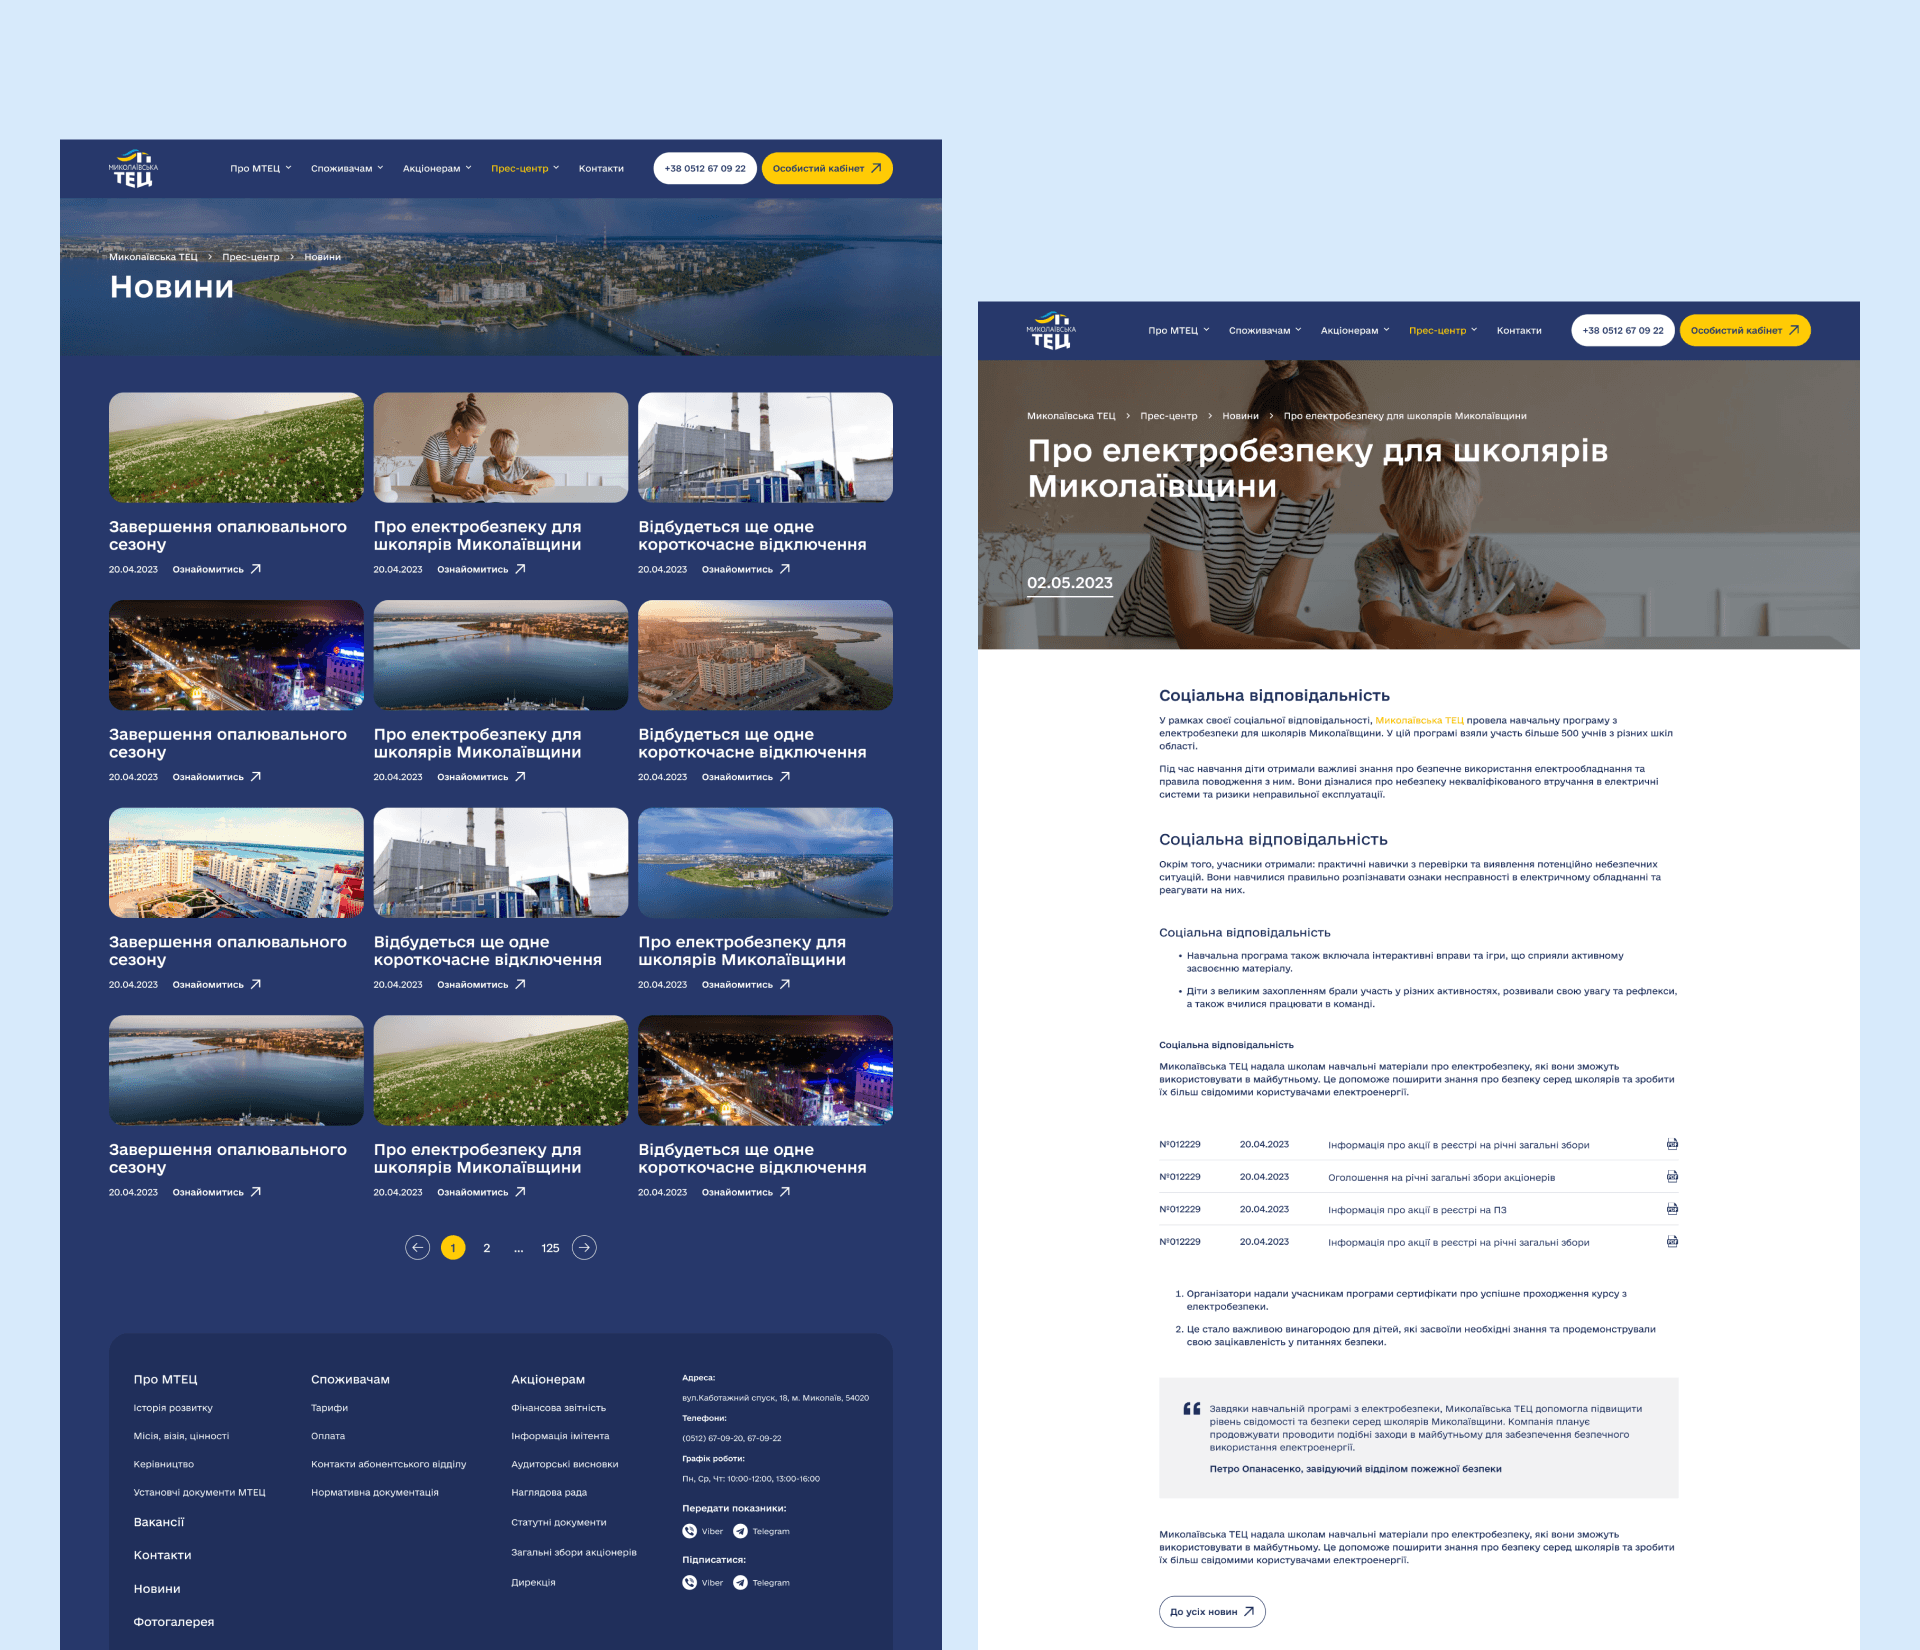Click the До усіх новин button
This screenshot has height=1650, width=1920.
(1211, 1611)
